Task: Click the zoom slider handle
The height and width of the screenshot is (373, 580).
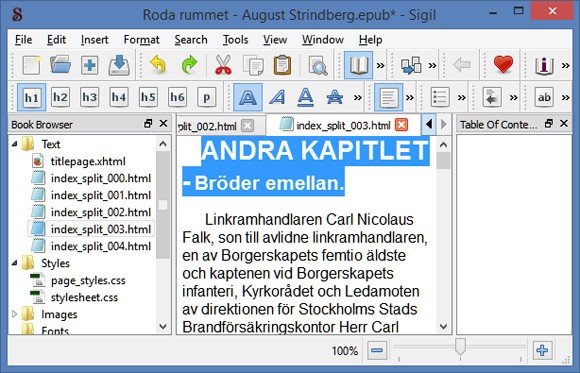Action: tap(460, 346)
